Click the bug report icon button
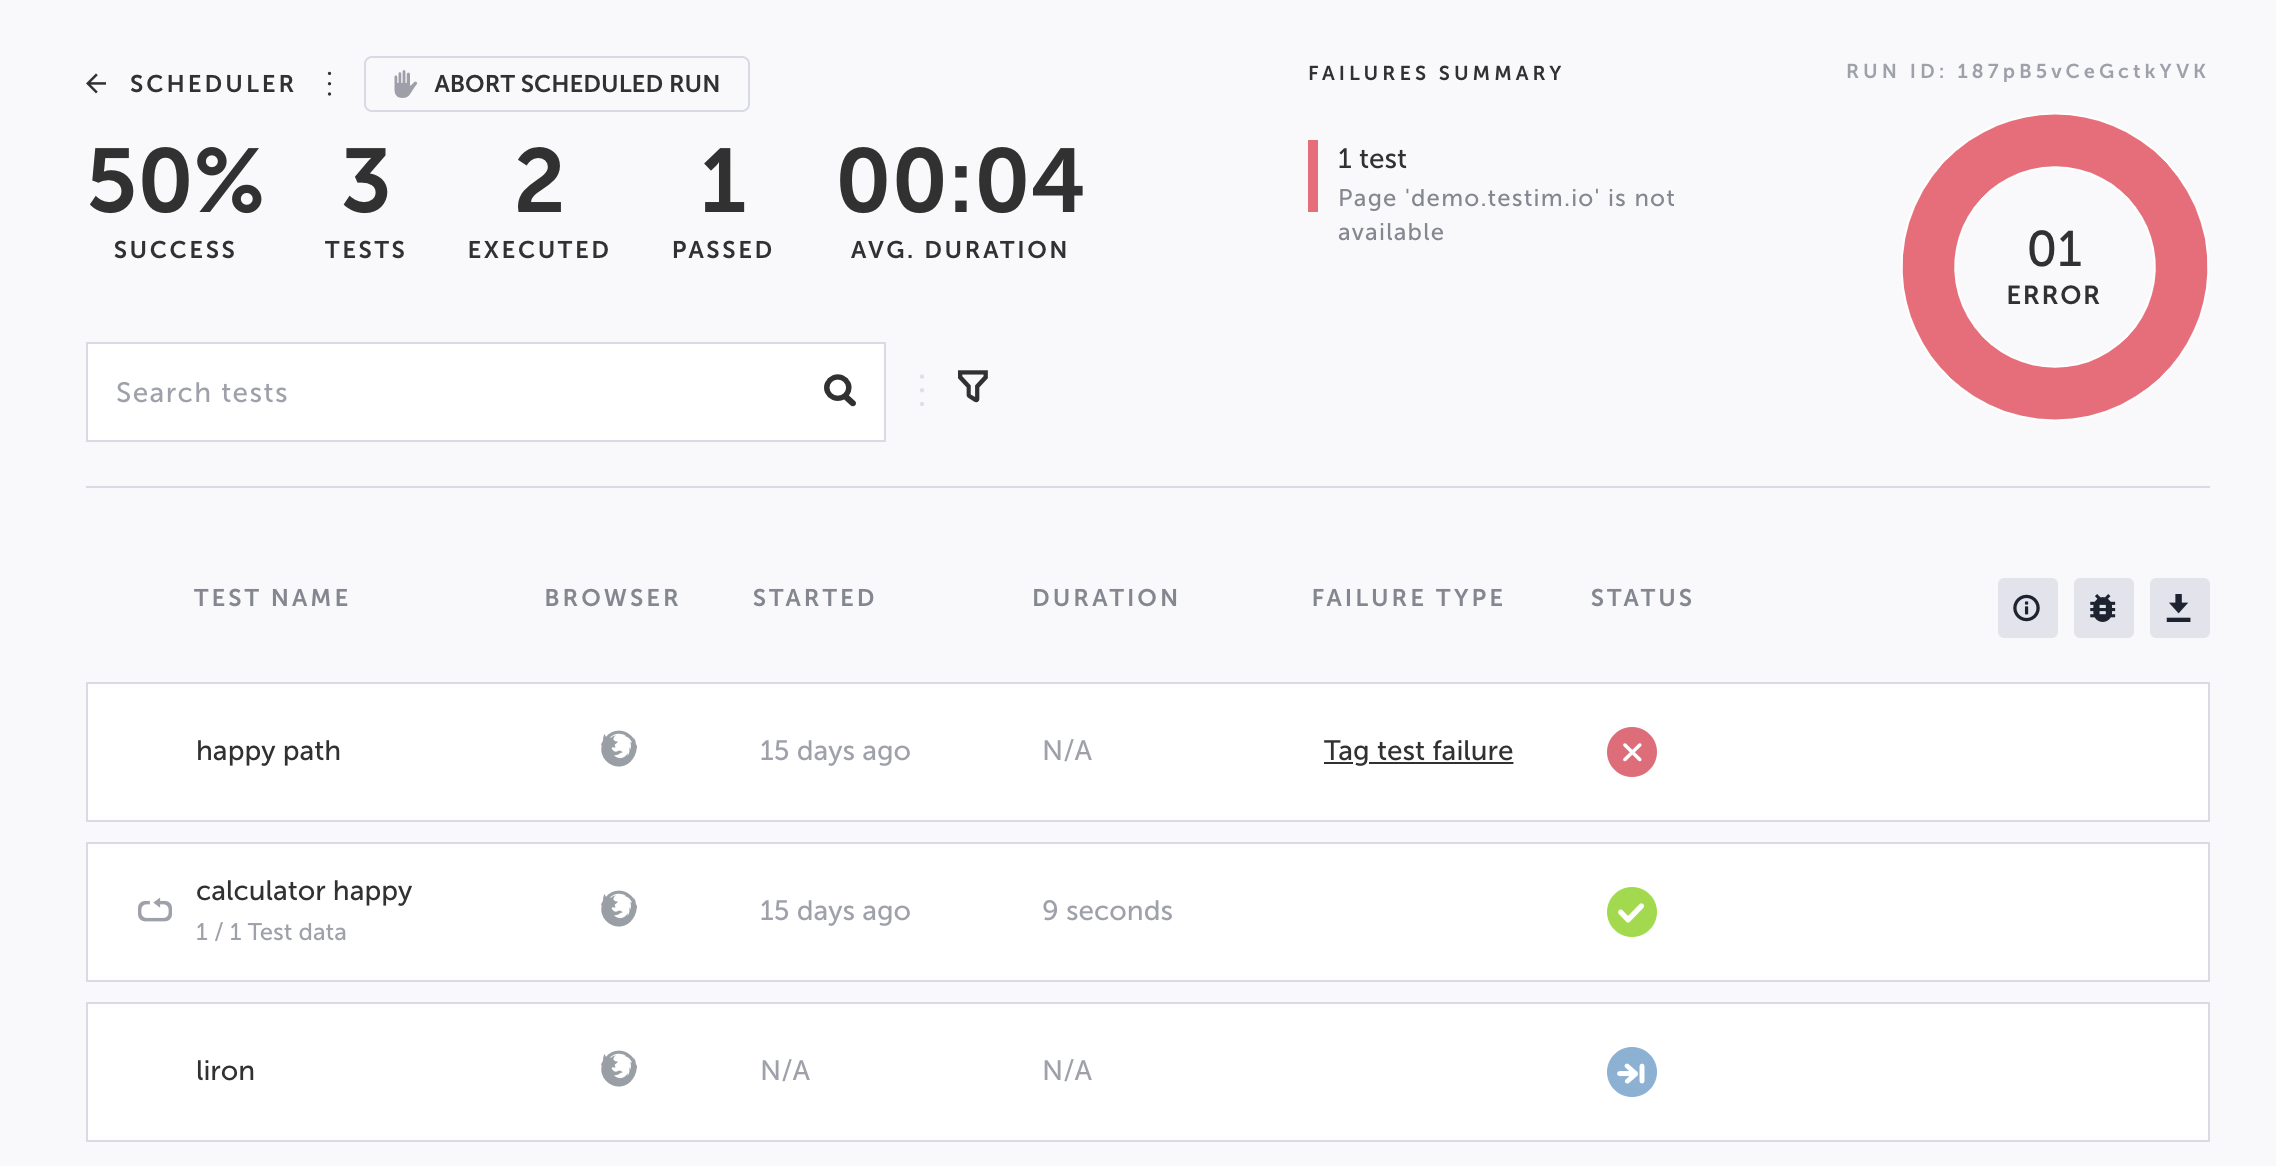The image size is (2276, 1166). [2103, 608]
